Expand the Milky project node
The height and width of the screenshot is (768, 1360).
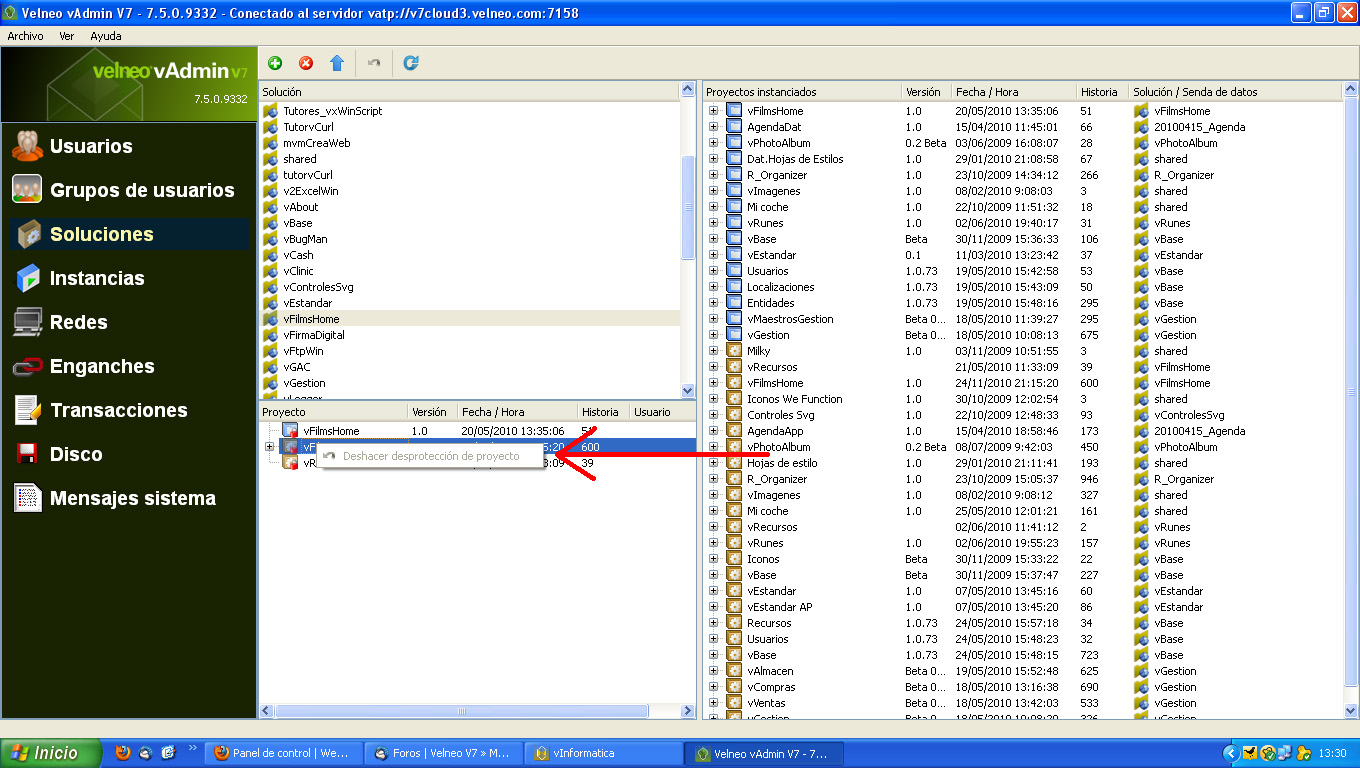[x=714, y=351]
